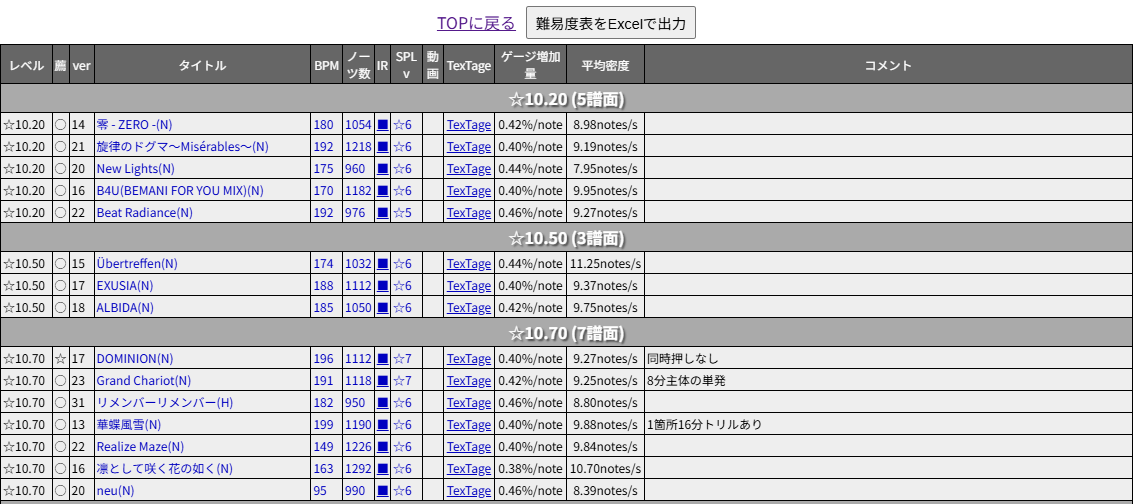
Task: Sort by タイトル column header
Action: click(x=202, y=66)
